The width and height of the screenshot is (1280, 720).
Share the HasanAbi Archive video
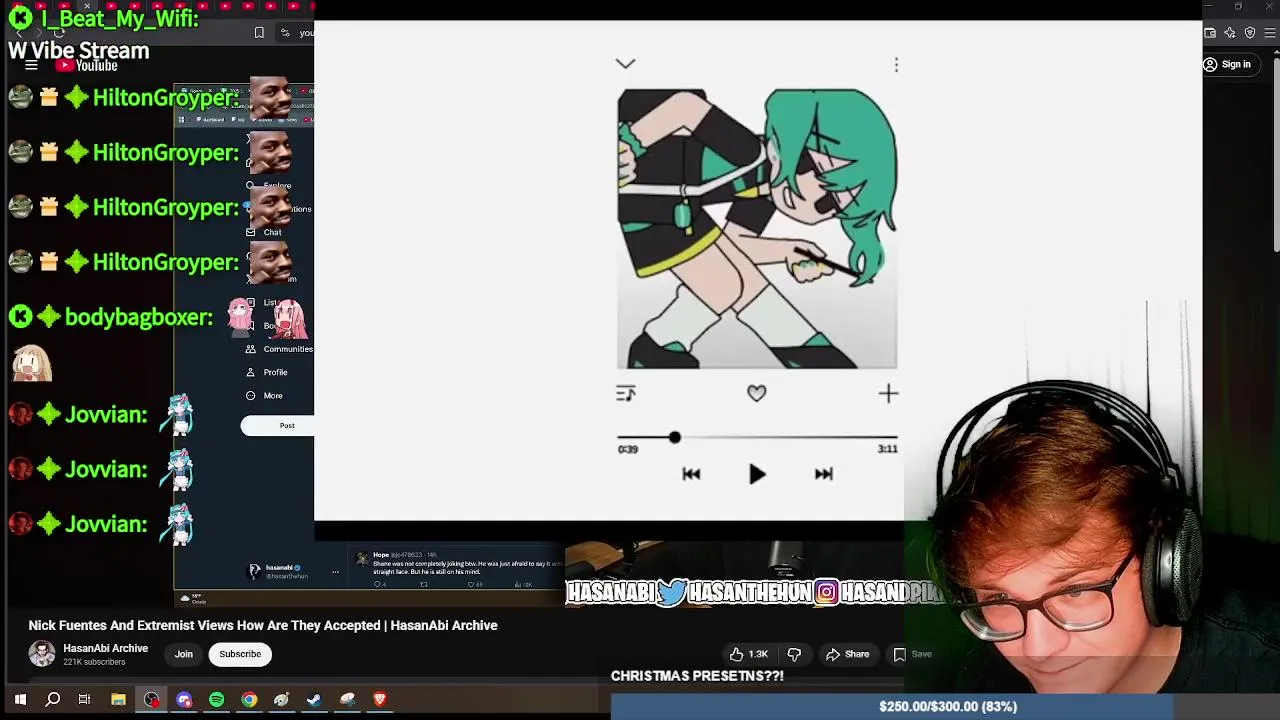click(x=847, y=654)
